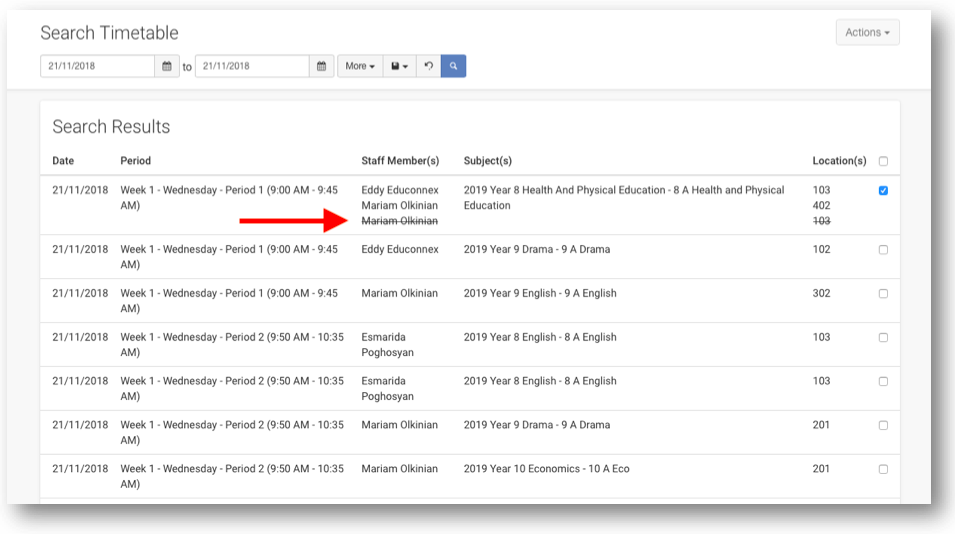Click the location value 102

pyautogui.click(x=821, y=249)
